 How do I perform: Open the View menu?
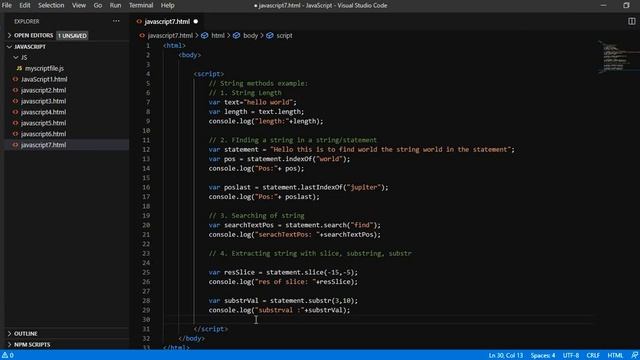pos(79,5)
